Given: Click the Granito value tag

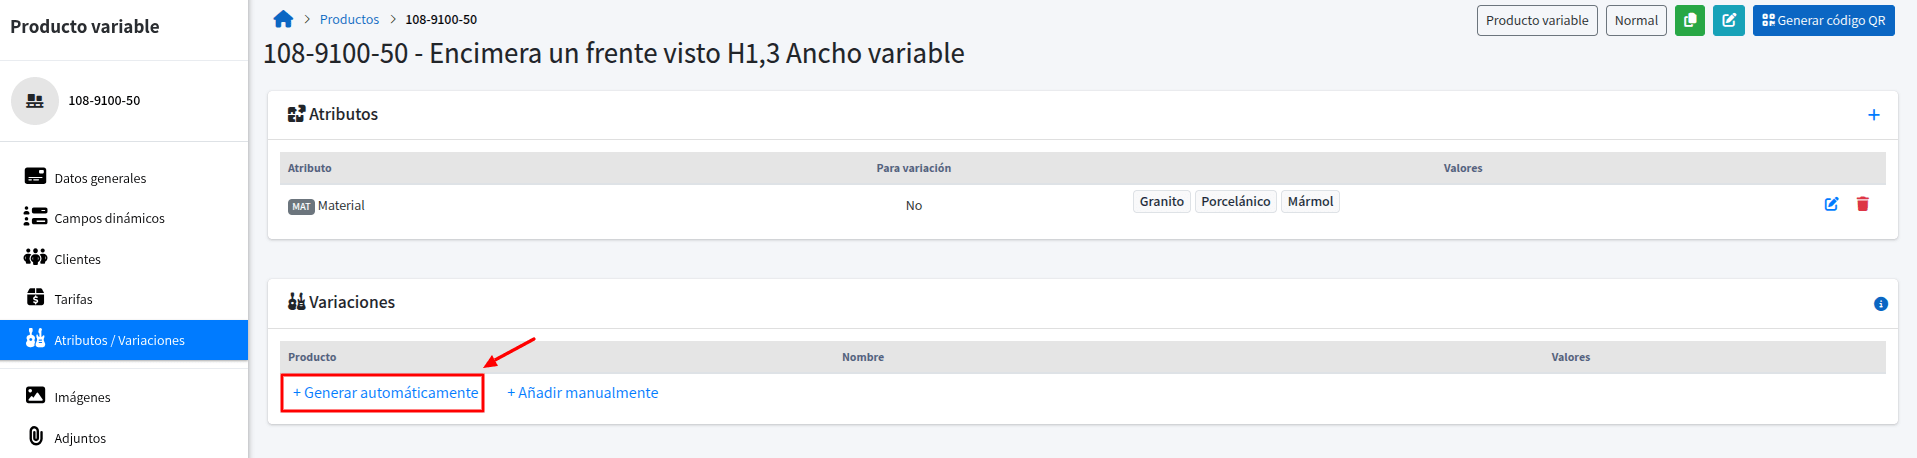Looking at the screenshot, I should tap(1161, 202).
